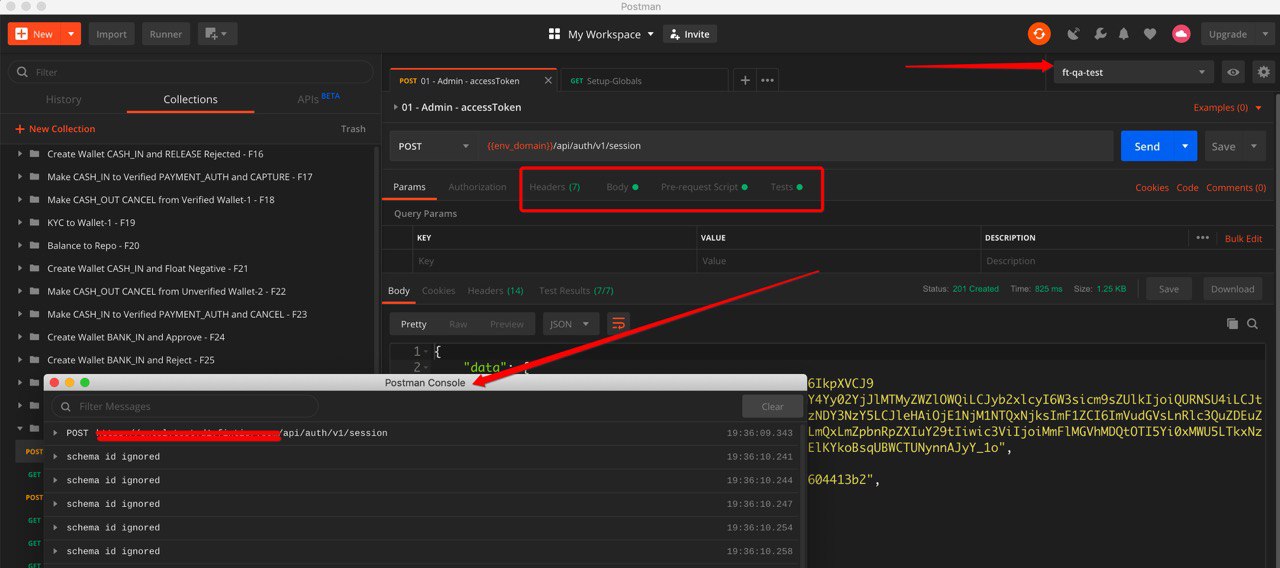Click the new window icon dropdown
The width and height of the screenshot is (1280, 568).
pyautogui.click(x=215, y=34)
